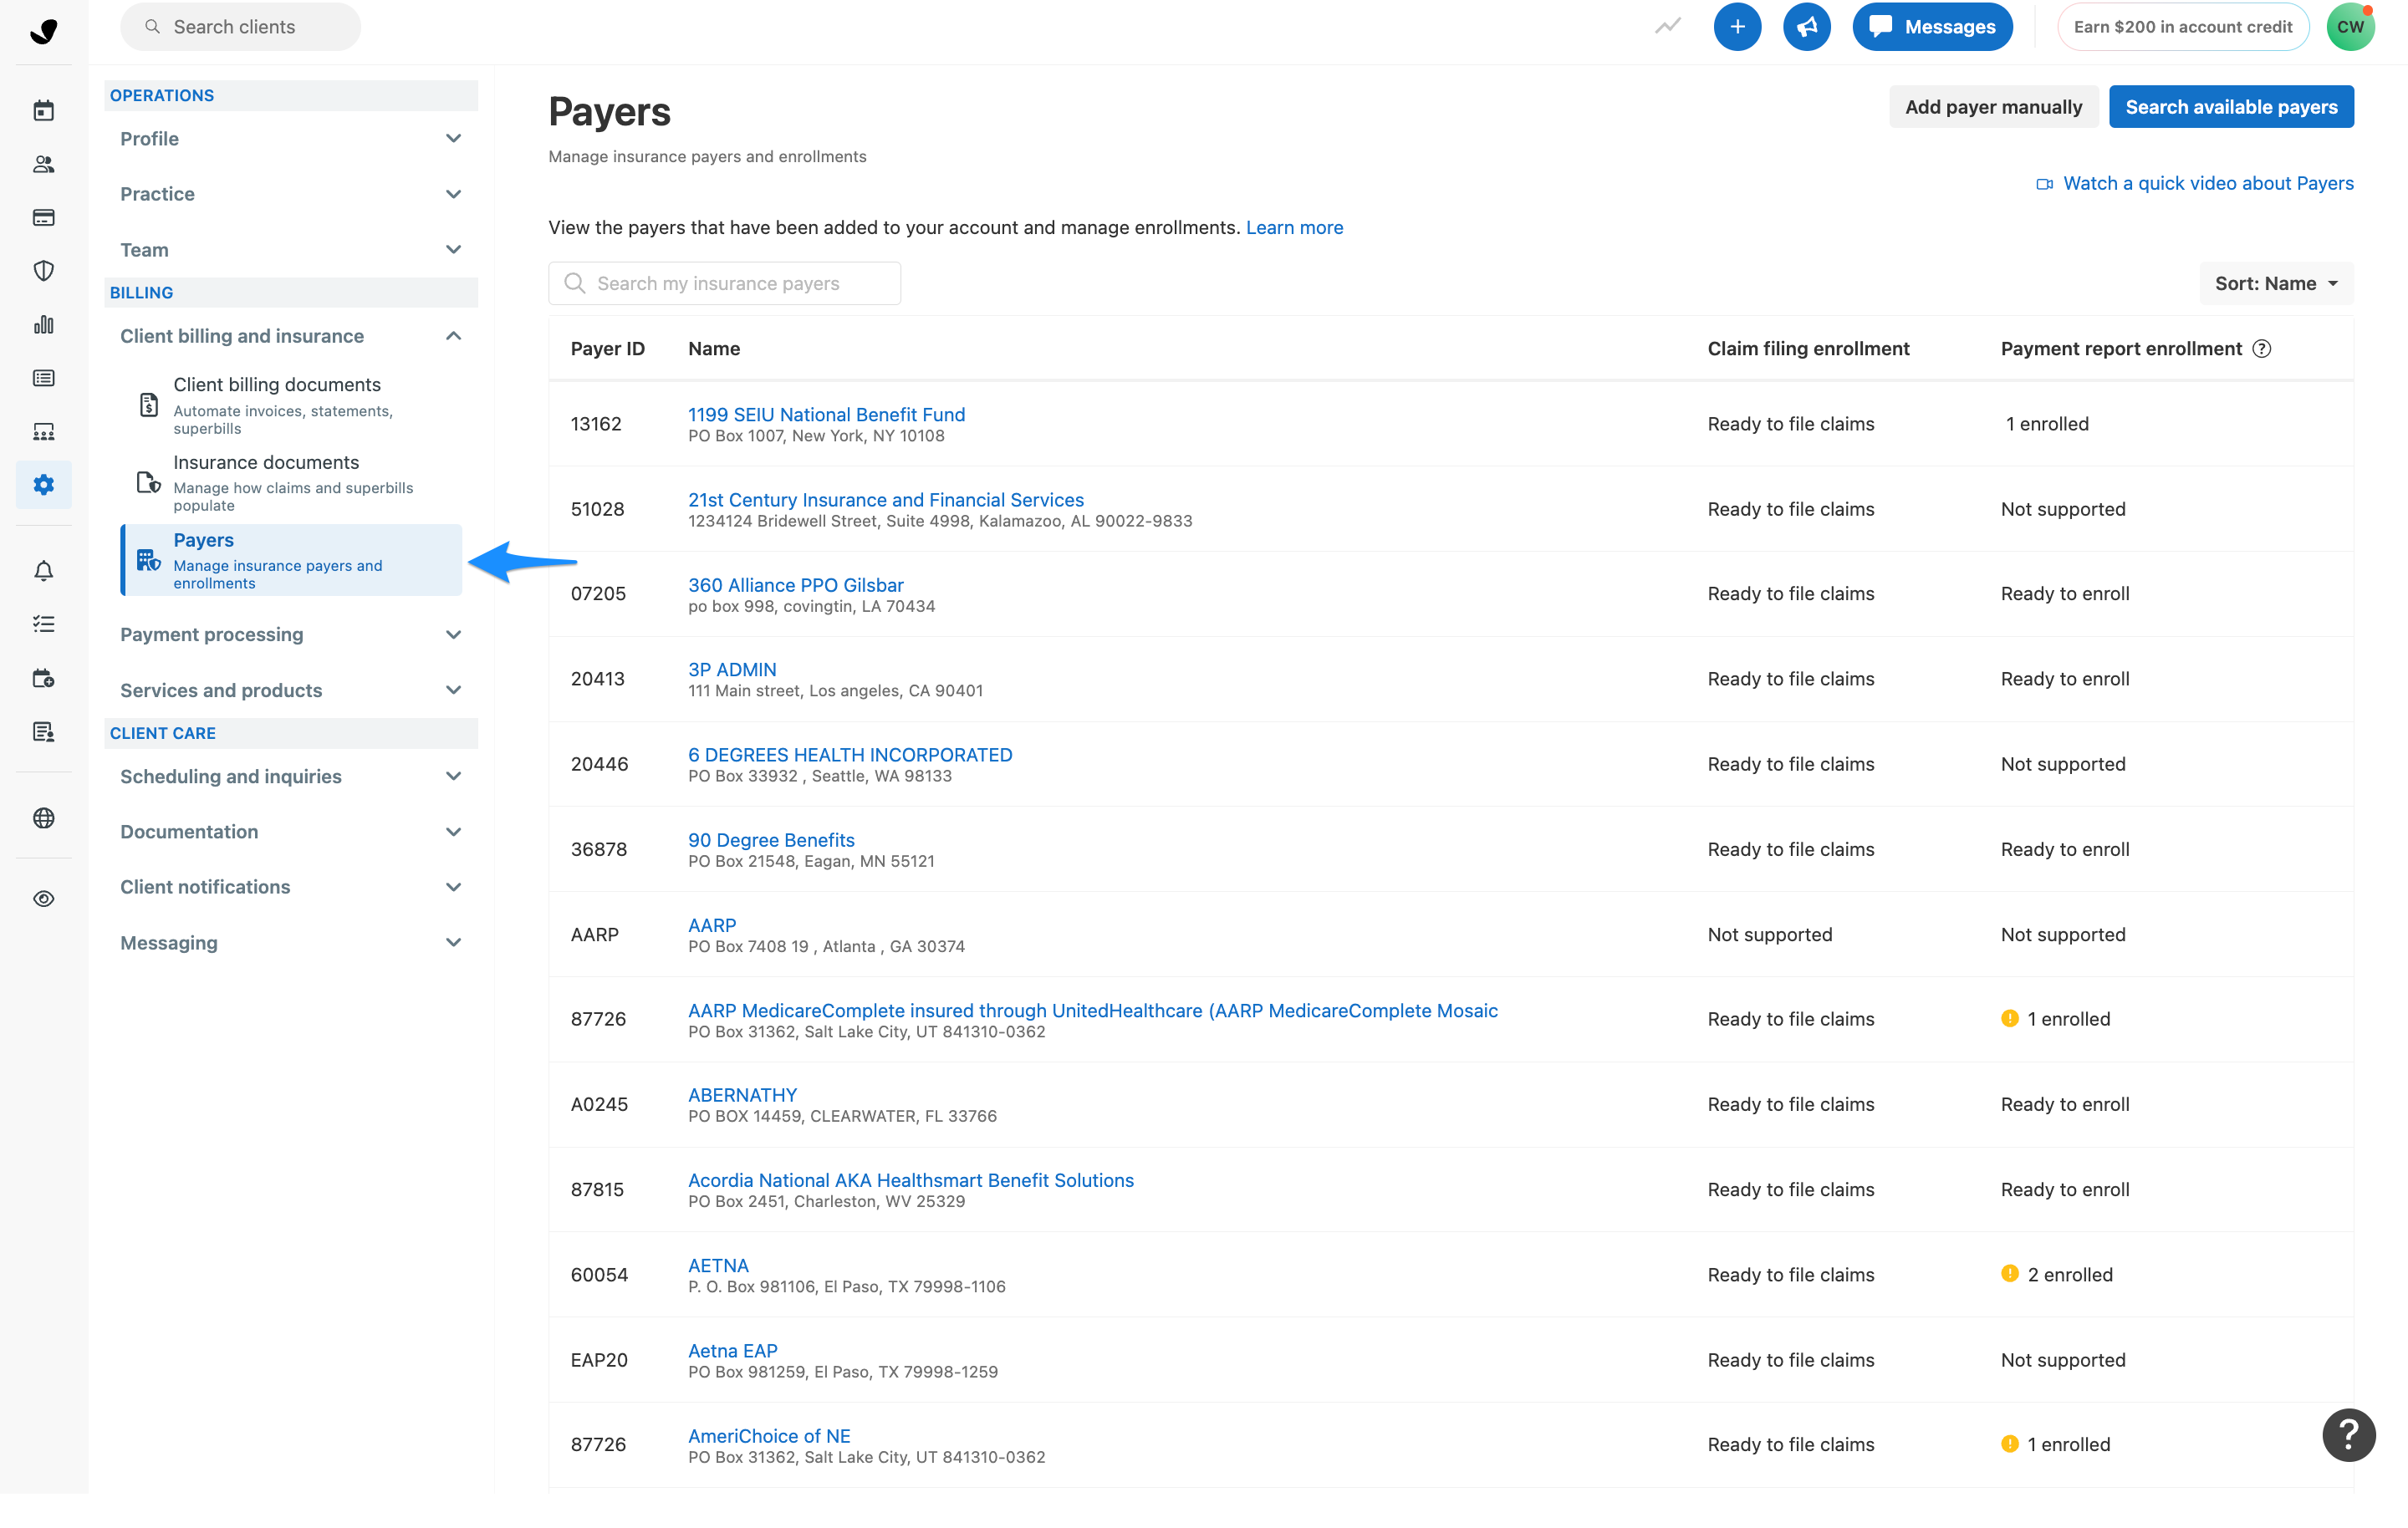Open the dark question mark help bubble

(x=2349, y=1435)
